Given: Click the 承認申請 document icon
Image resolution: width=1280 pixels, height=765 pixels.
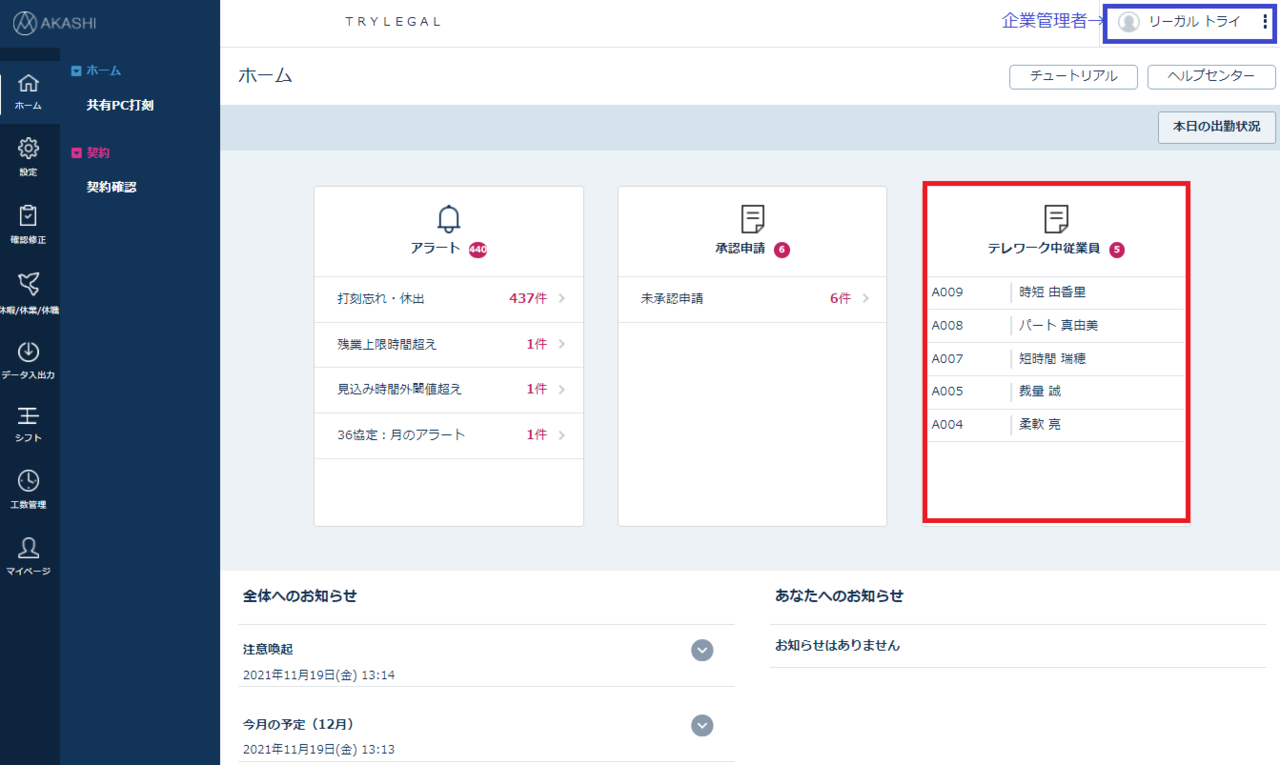Looking at the screenshot, I should pos(752,218).
